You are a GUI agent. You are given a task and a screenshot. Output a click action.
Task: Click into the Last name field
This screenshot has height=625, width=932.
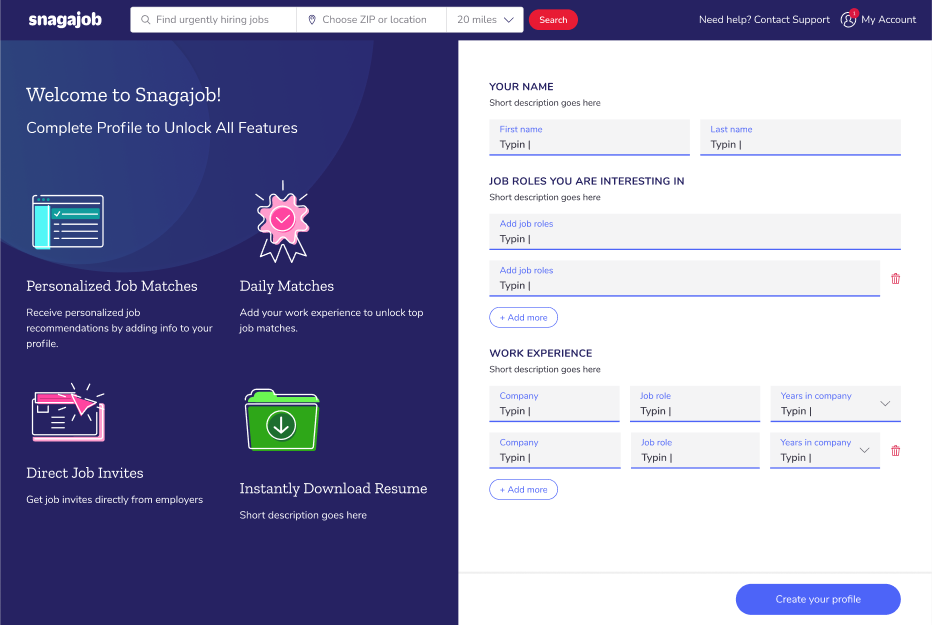pos(800,137)
